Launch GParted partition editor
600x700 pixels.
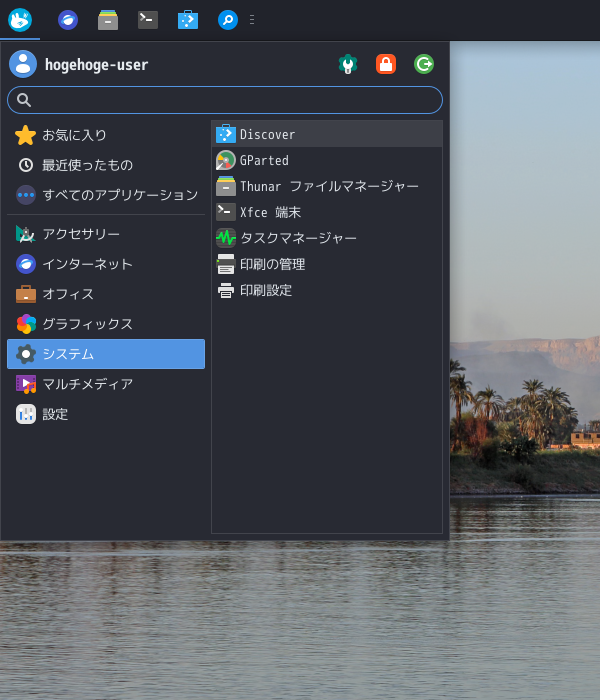click(327, 160)
